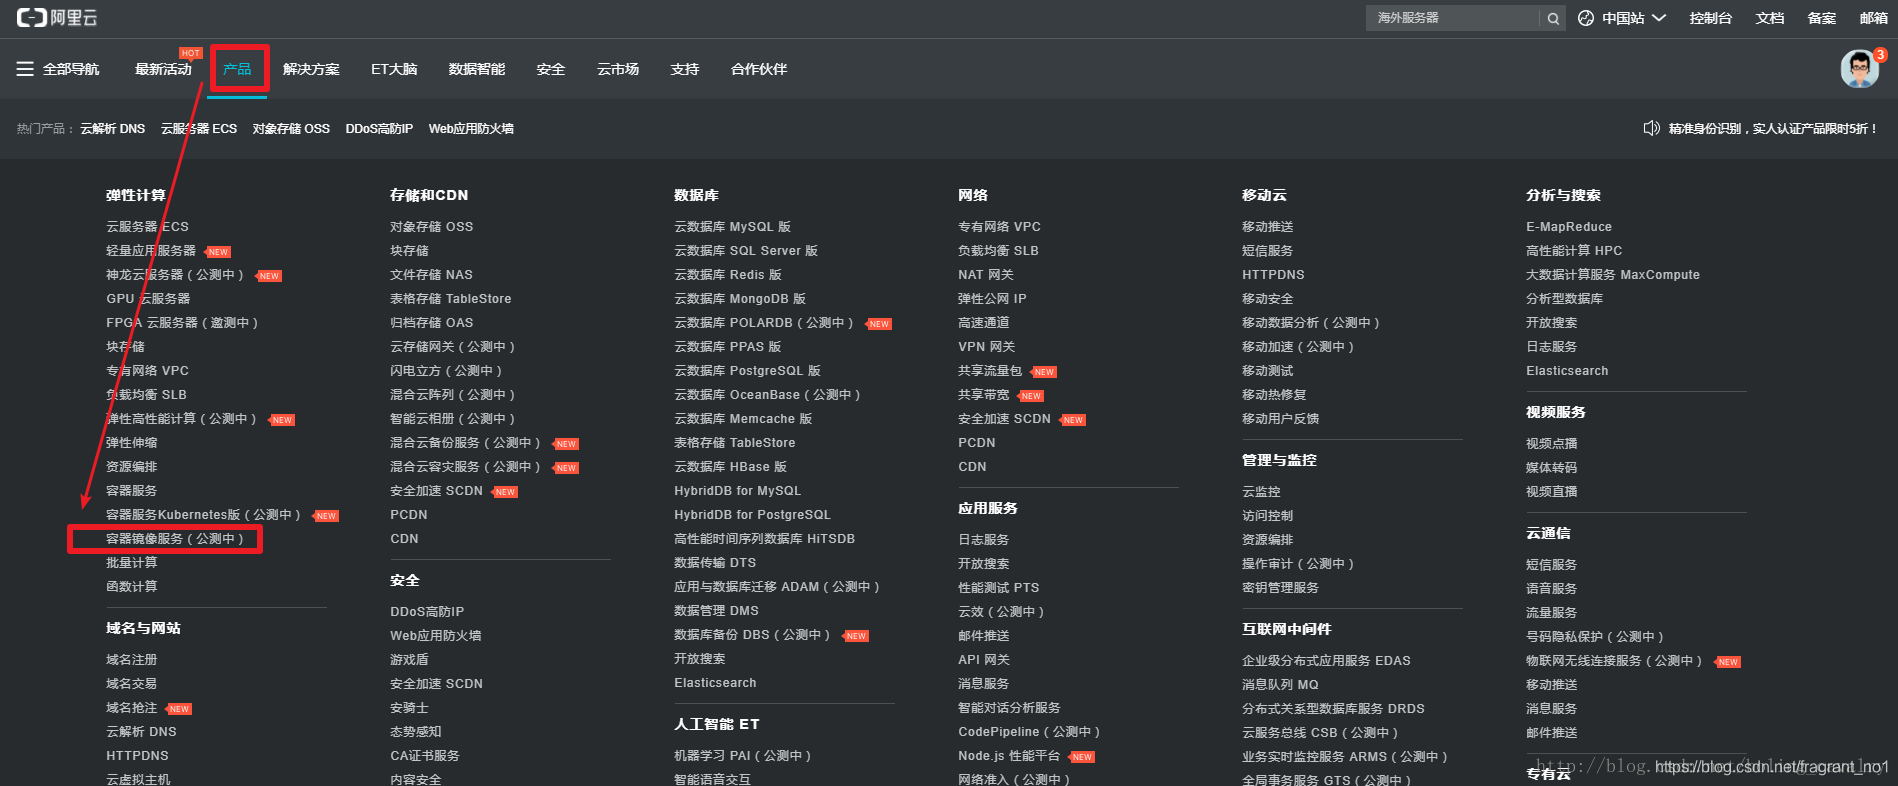Screen dimensions: 1898x786
Task: Open 视频点播 link
Action: [x=1551, y=444]
